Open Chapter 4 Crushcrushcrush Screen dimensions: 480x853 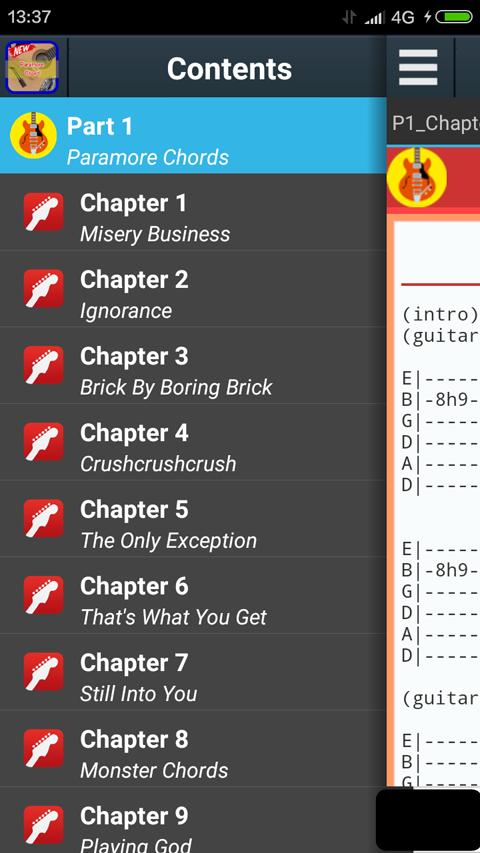[x=193, y=442]
